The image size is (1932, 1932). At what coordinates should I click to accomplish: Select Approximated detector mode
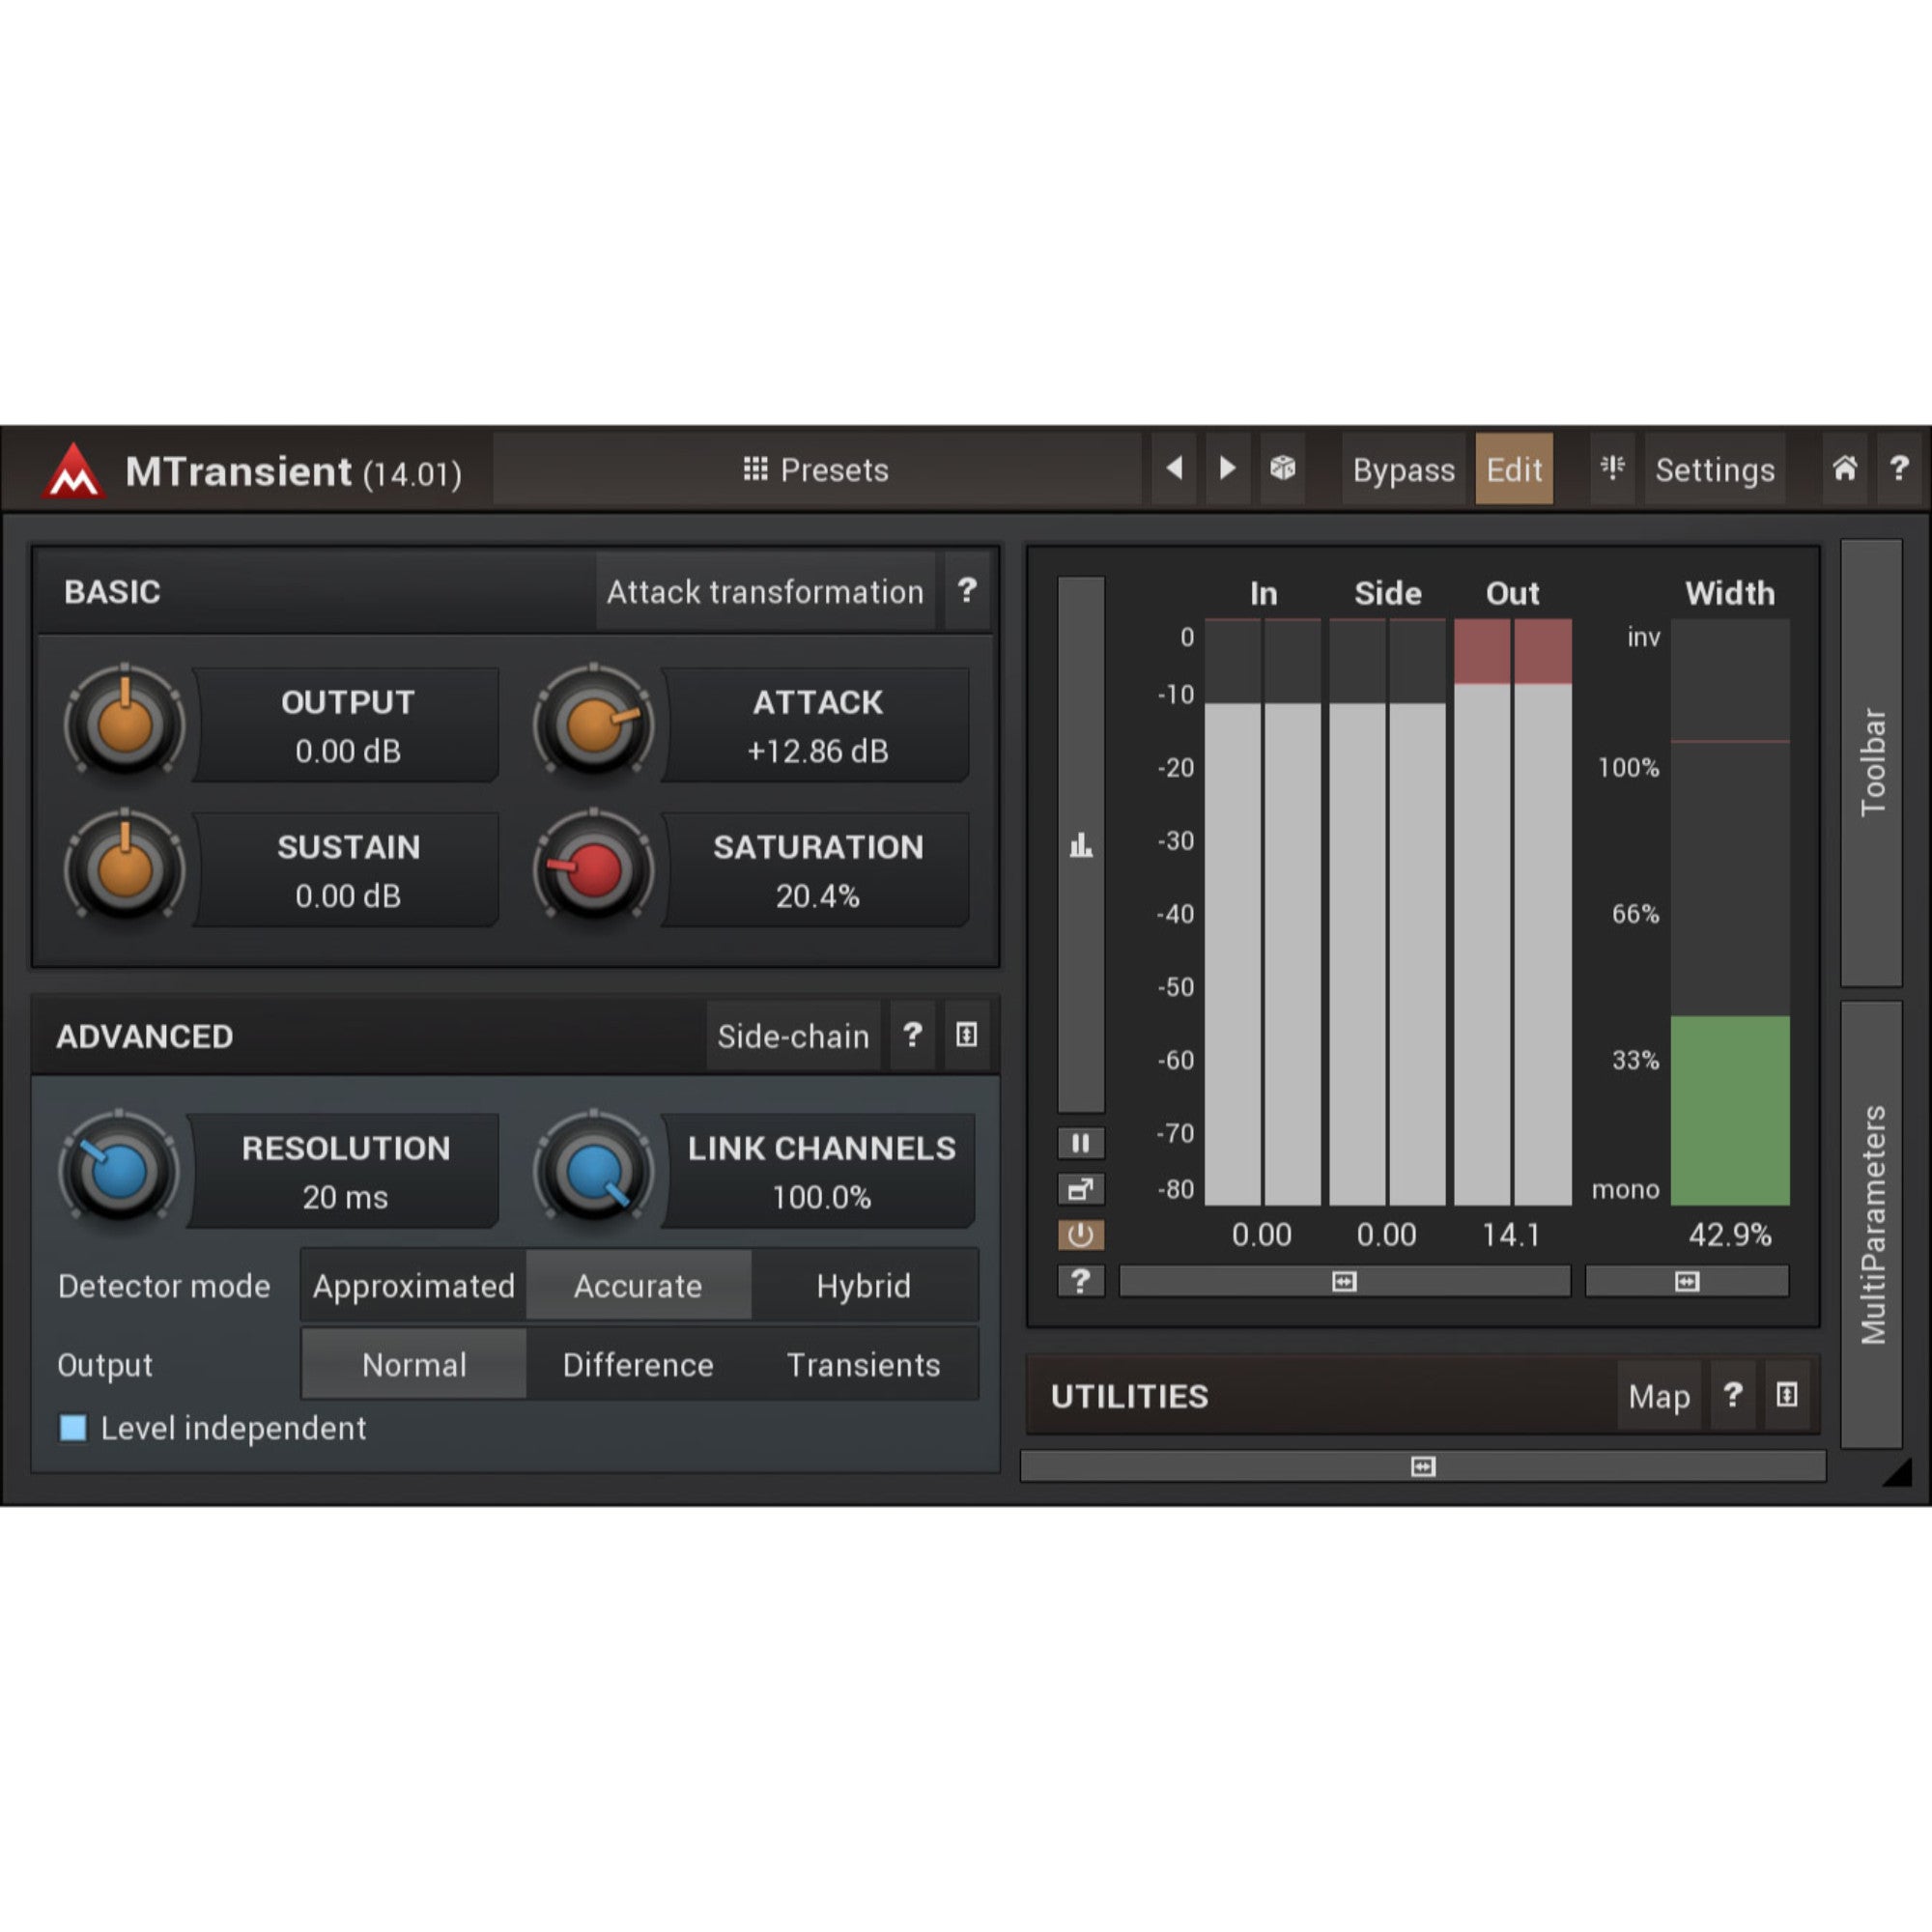(414, 1285)
